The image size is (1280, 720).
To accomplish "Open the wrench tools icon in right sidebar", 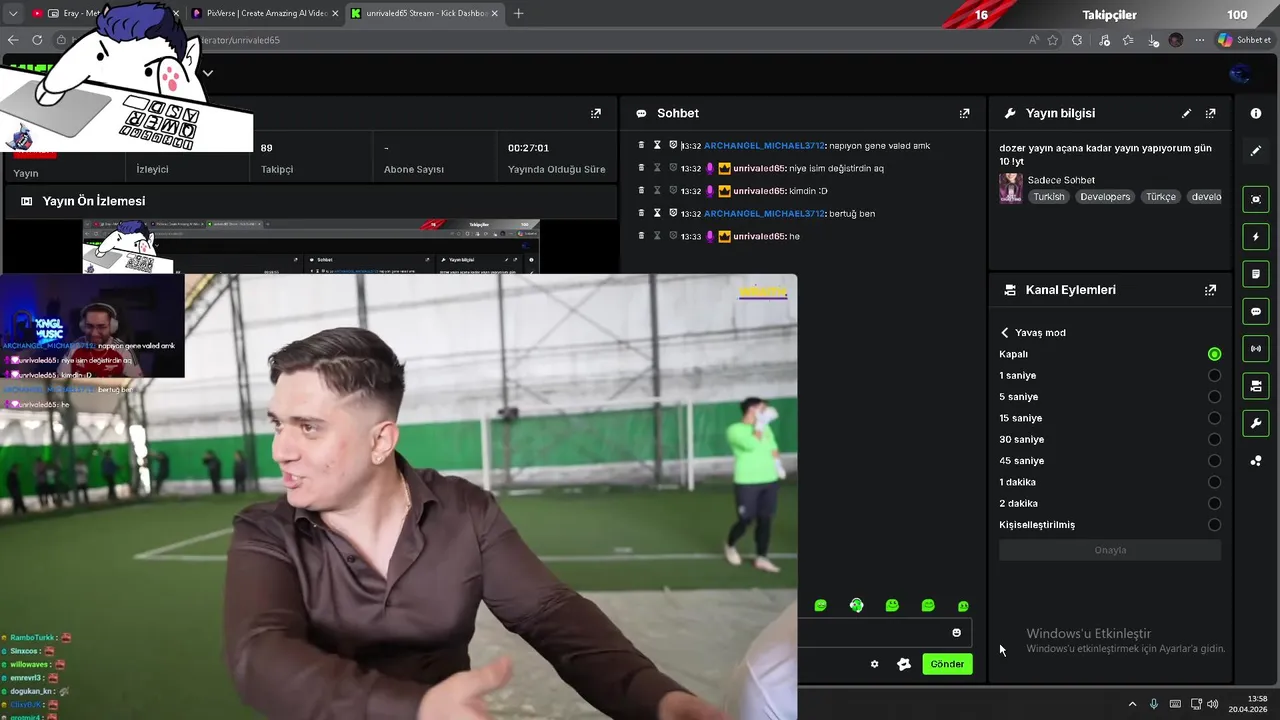I will click(x=1256, y=423).
